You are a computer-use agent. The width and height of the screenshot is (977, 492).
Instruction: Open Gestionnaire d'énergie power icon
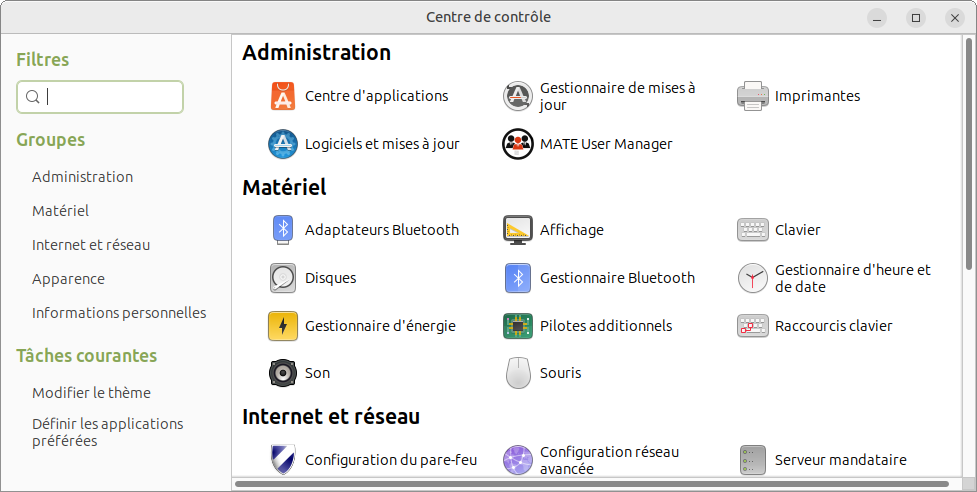click(284, 326)
